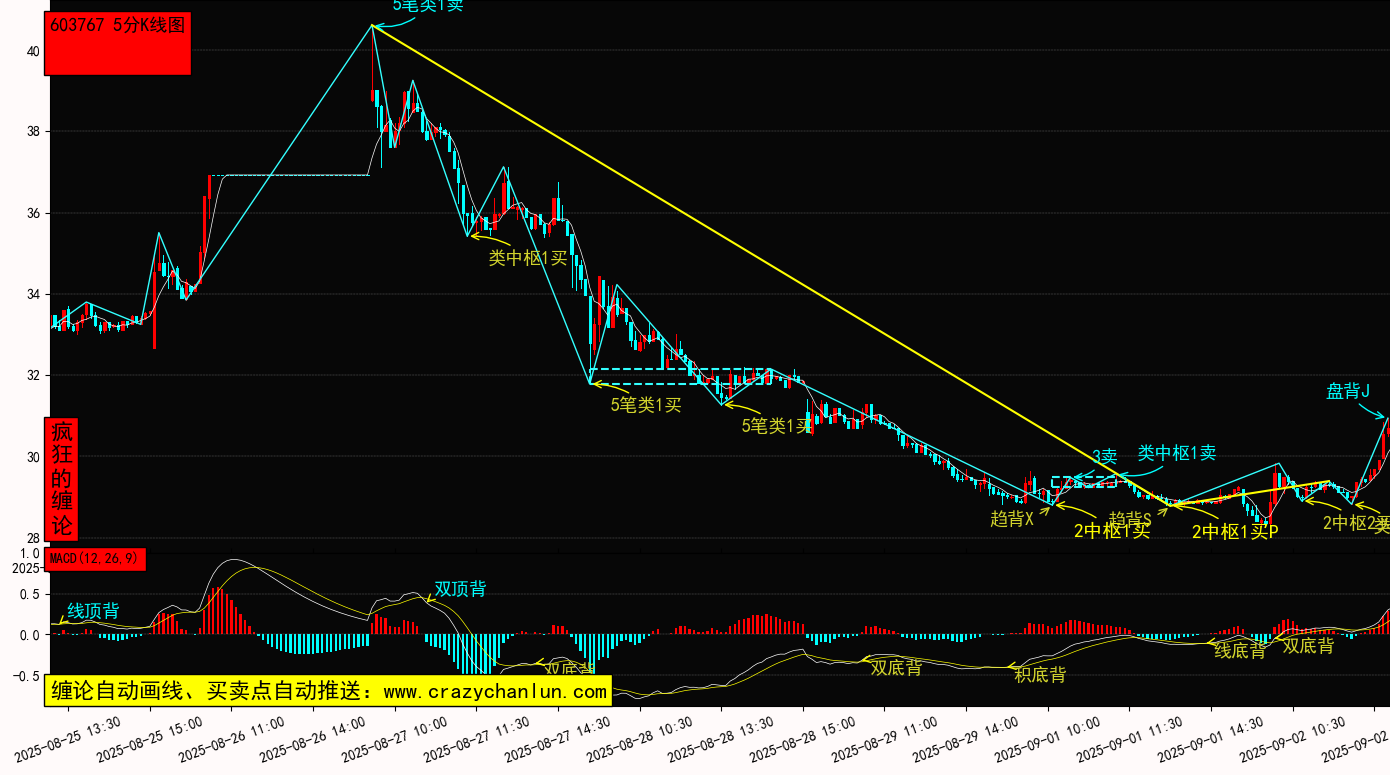Screen dimensions: 1390x775
Task: Click the 3卖 sell point label
Action: tap(1103, 457)
